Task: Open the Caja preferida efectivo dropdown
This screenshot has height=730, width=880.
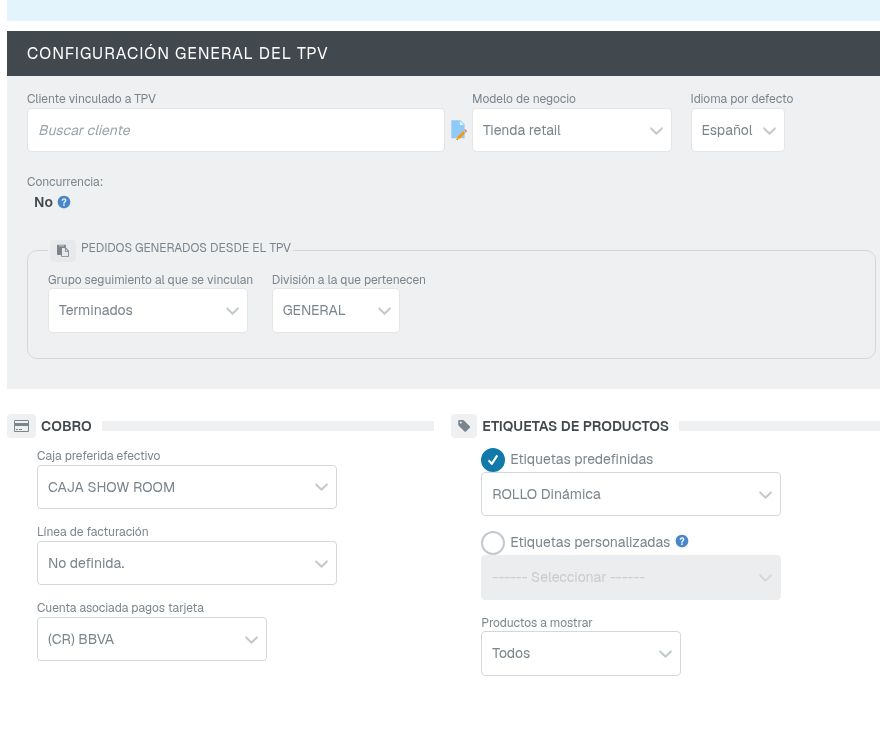Action: point(187,487)
